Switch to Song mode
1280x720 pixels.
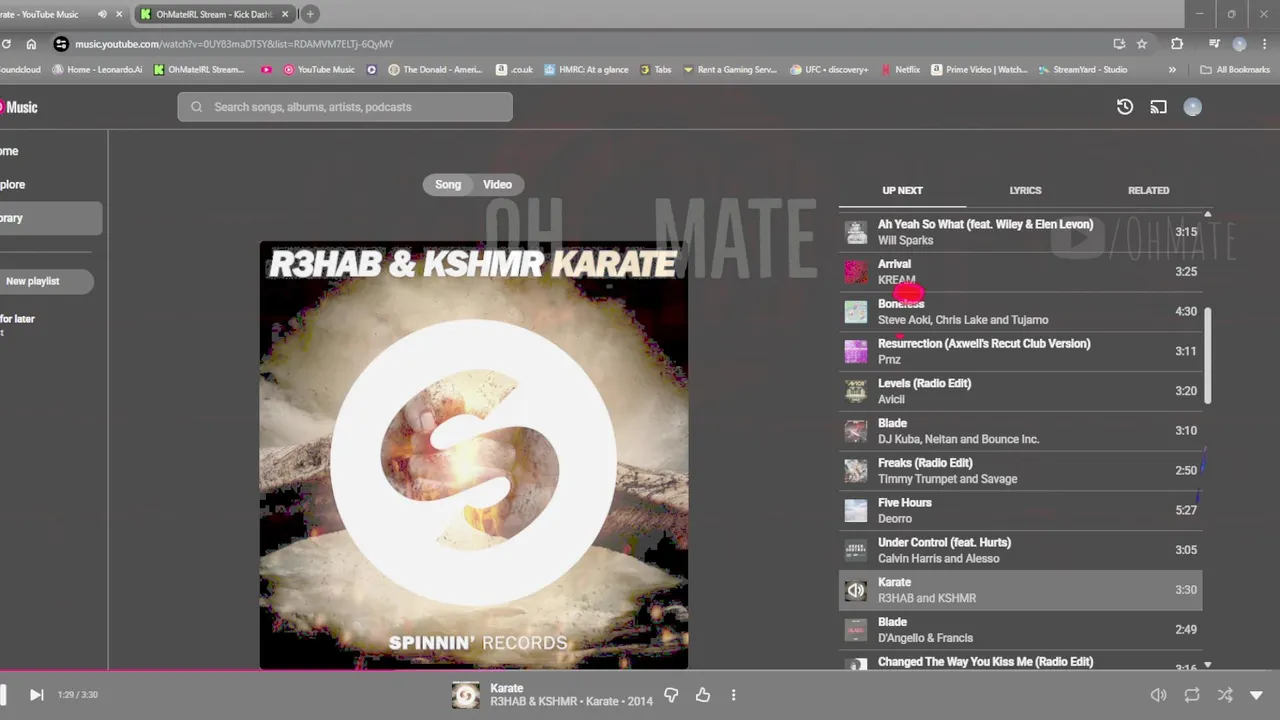pyautogui.click(x=448, y=184)
